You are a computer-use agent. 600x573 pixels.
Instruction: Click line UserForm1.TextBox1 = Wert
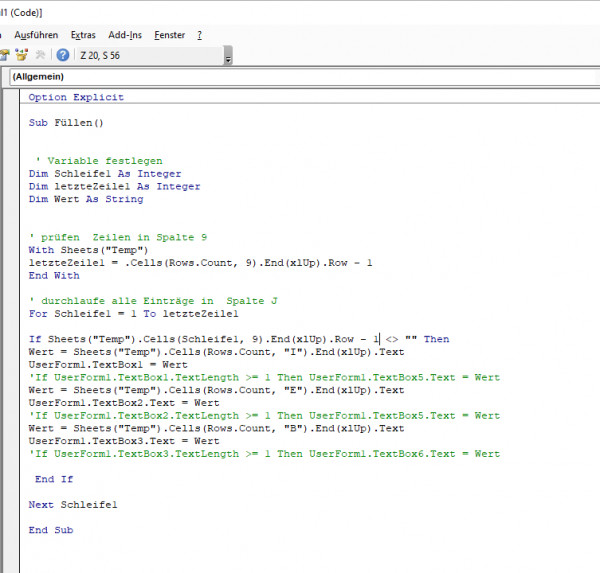pyautogui.click(x=108, y=365)
